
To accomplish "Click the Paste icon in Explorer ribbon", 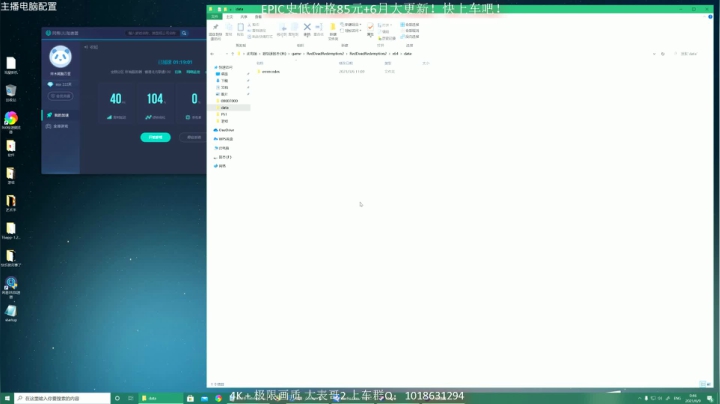I will pos(240,29).
